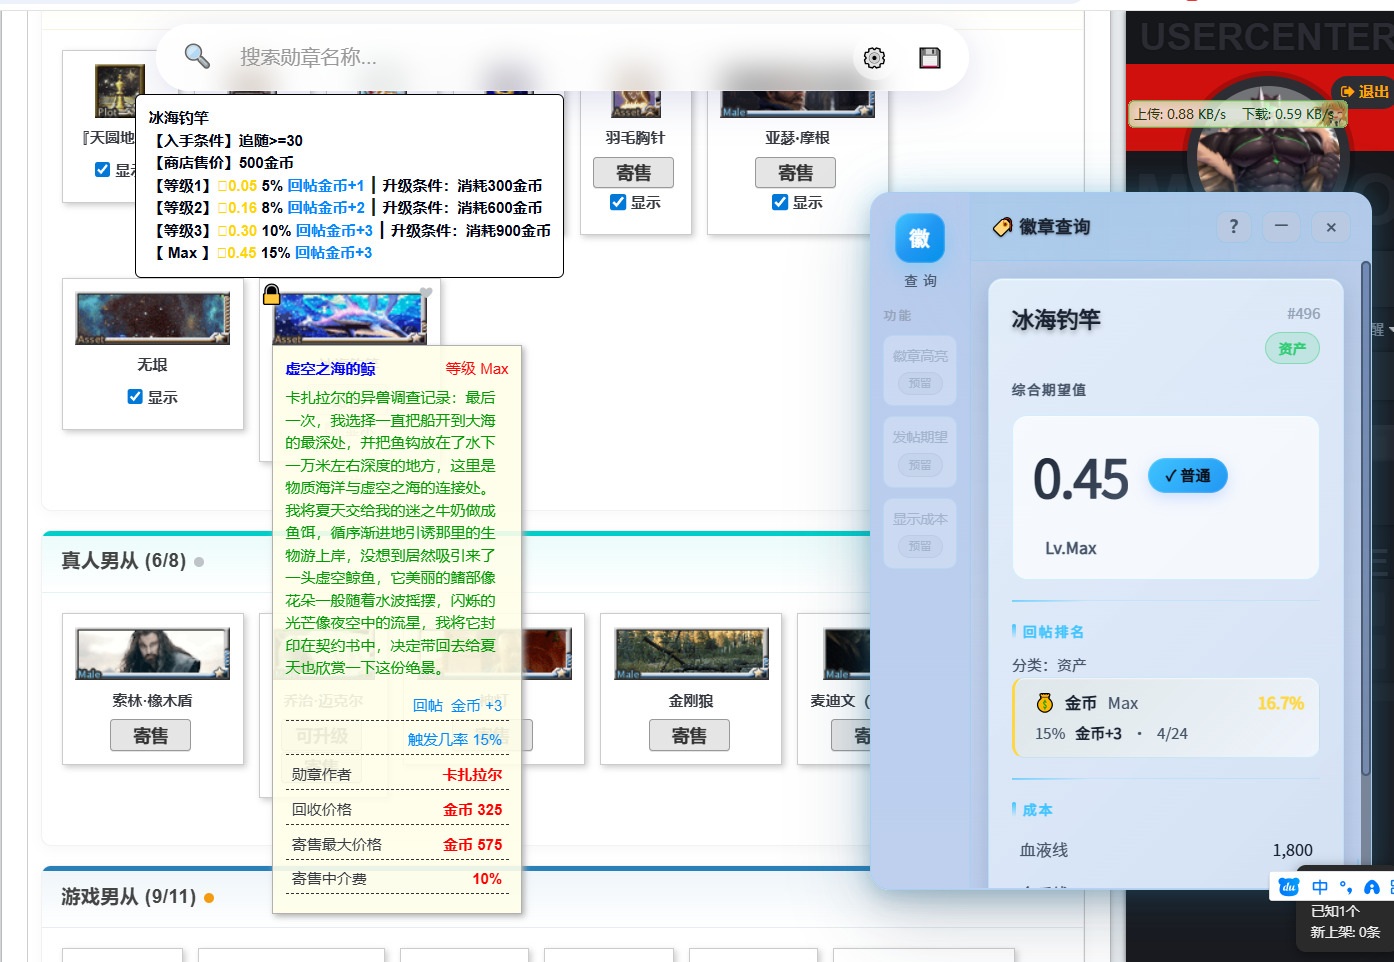
Task: Expand the 游戏男从 (9/11) section header
Action: (x=128, y=897)
